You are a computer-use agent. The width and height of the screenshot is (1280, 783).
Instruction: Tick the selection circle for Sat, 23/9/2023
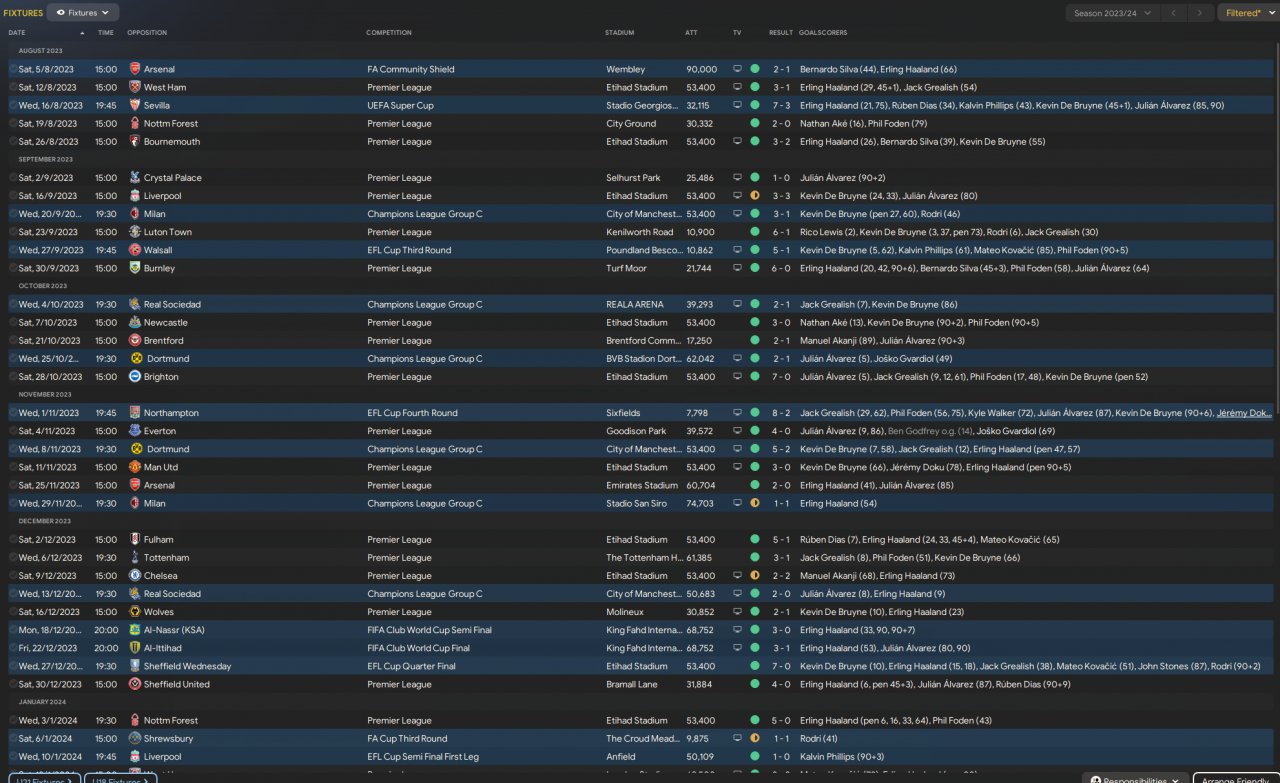13,232
